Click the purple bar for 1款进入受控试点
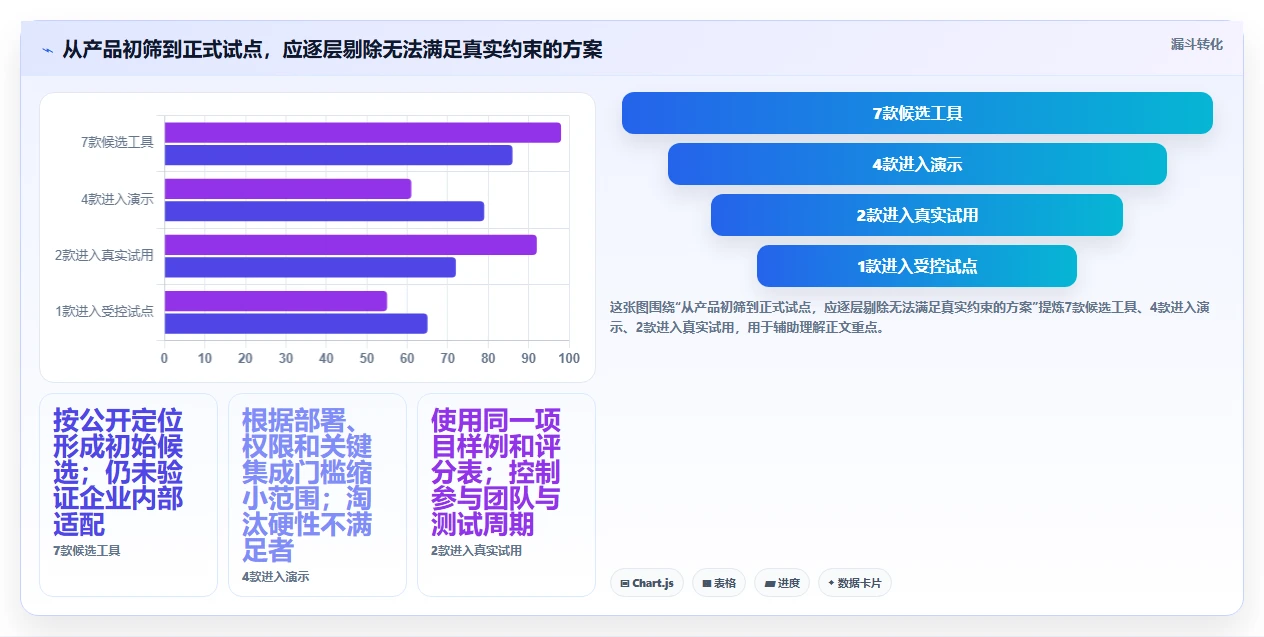Viewport: 1264px width, 637px height. point(276,301)
